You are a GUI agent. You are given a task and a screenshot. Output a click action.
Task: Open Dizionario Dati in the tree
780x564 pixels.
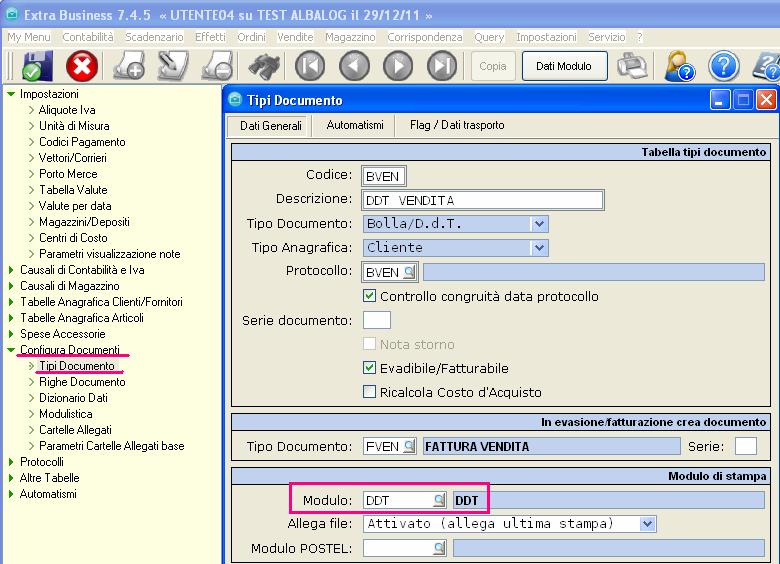click(x=73, y=398)
